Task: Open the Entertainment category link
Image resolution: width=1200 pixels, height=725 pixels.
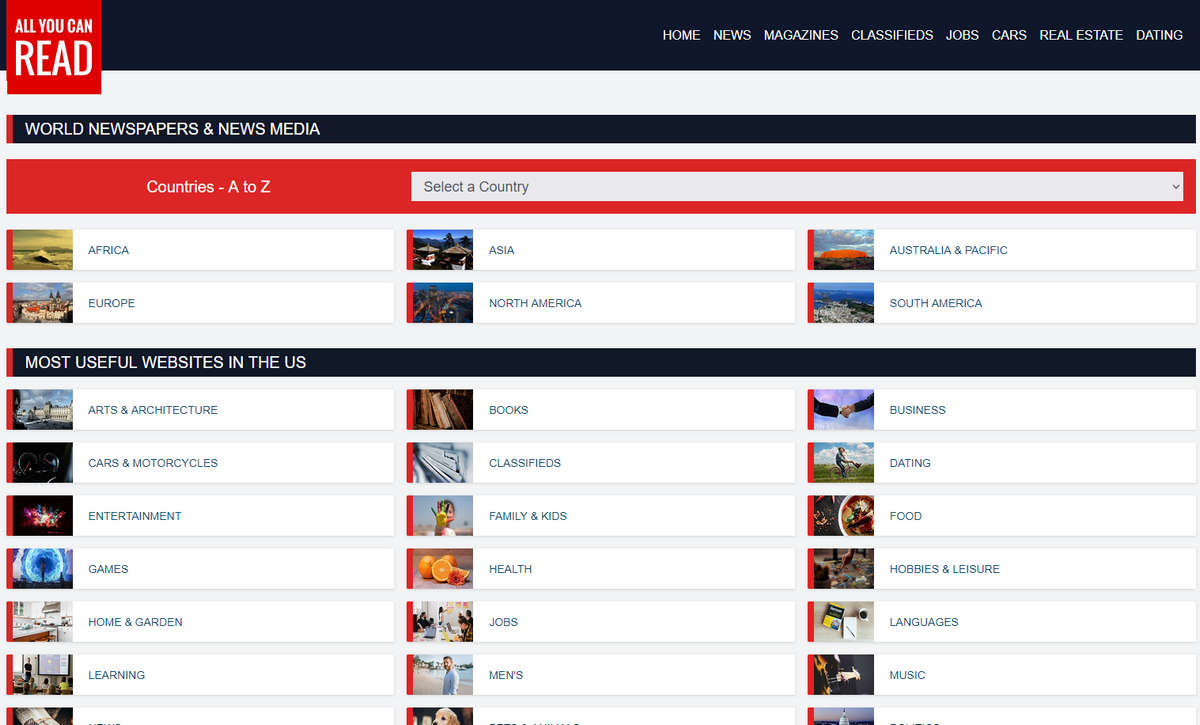Action: point(135,516)
